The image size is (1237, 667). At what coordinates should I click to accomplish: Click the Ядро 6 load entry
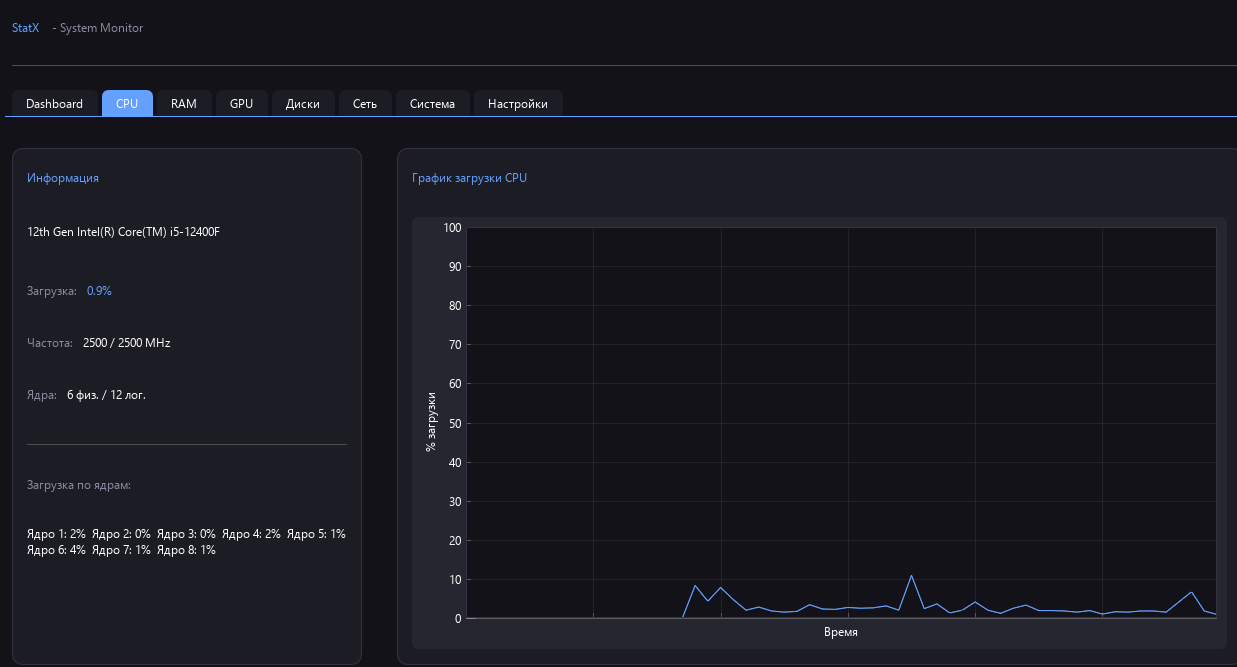point(57,549)
